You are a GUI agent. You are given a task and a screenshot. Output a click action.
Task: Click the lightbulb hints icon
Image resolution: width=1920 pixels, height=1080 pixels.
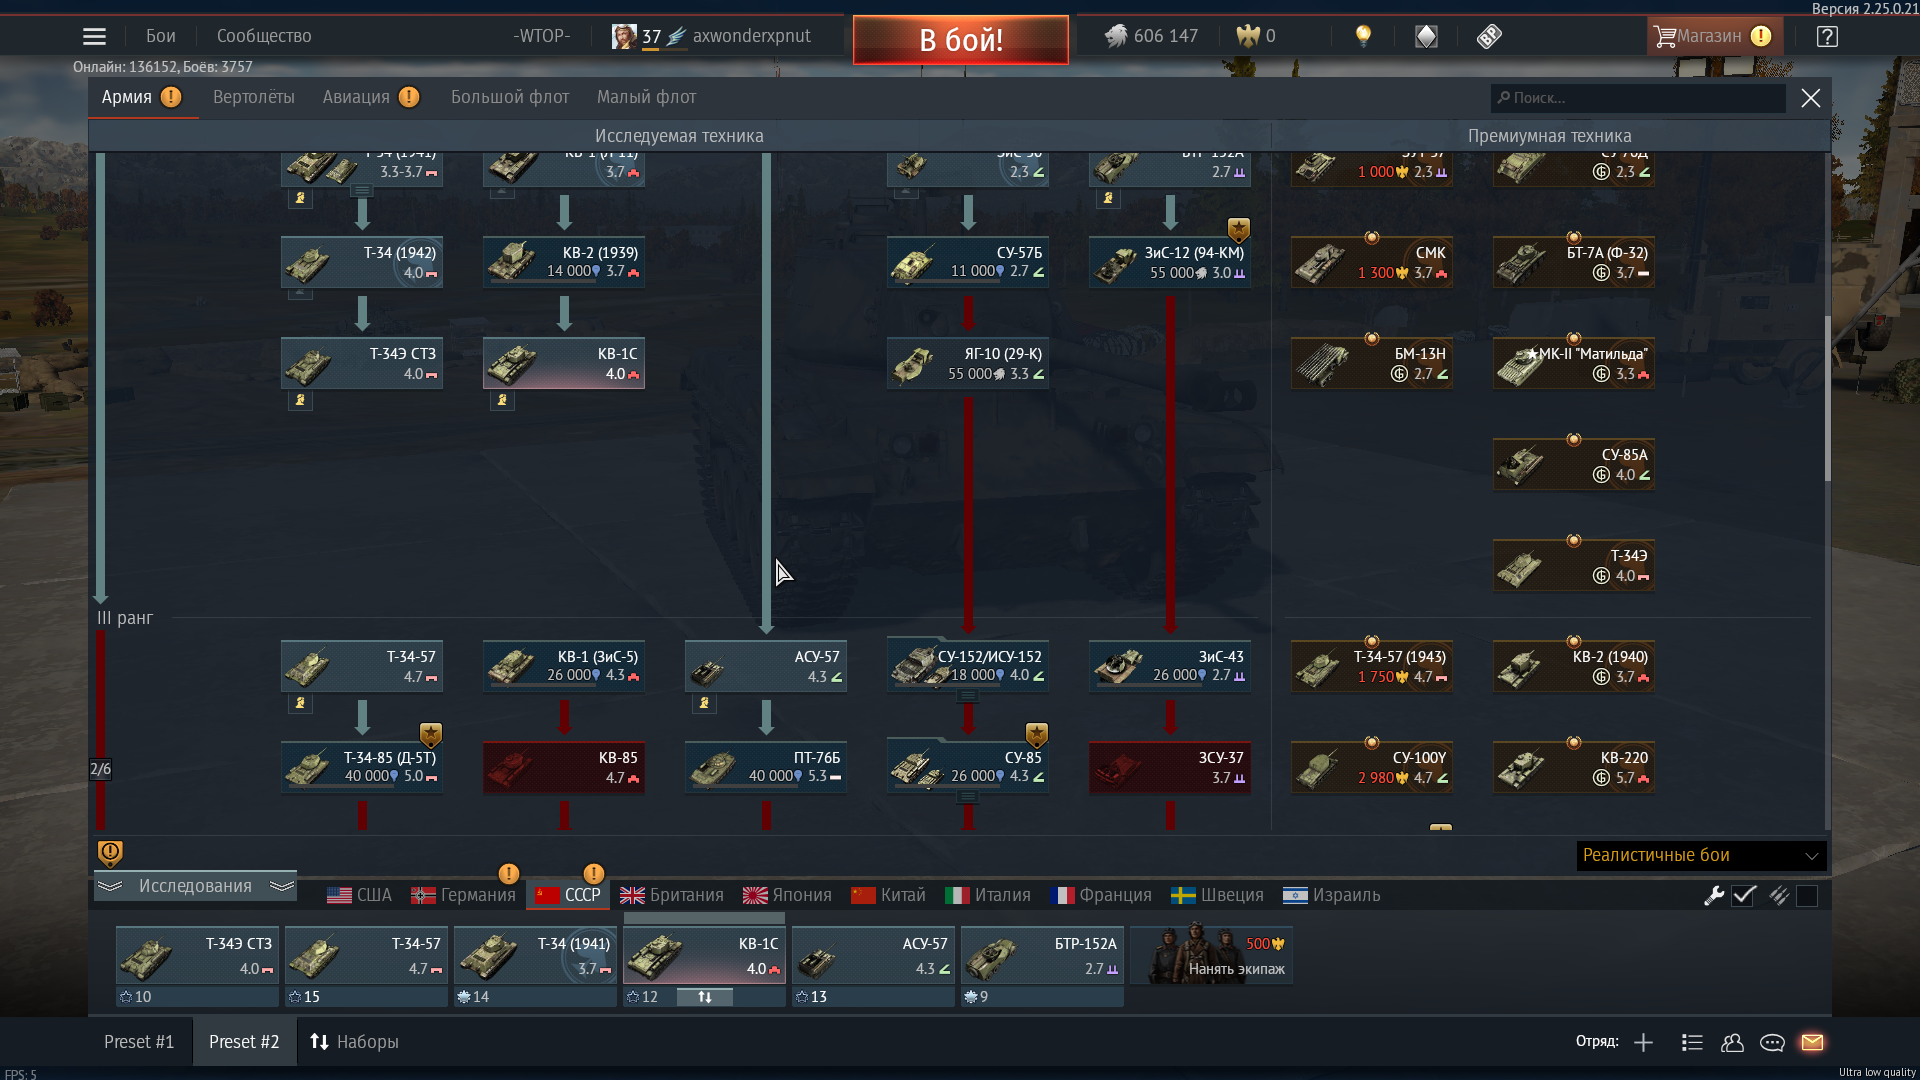(x=1363, y=36)
